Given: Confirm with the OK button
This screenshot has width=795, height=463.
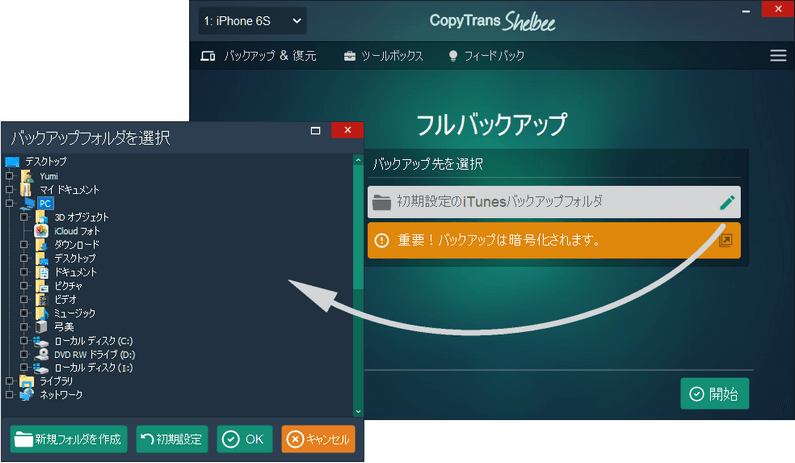Looking at the screenshot, I should pyautogui.click(x=244, y=439).
